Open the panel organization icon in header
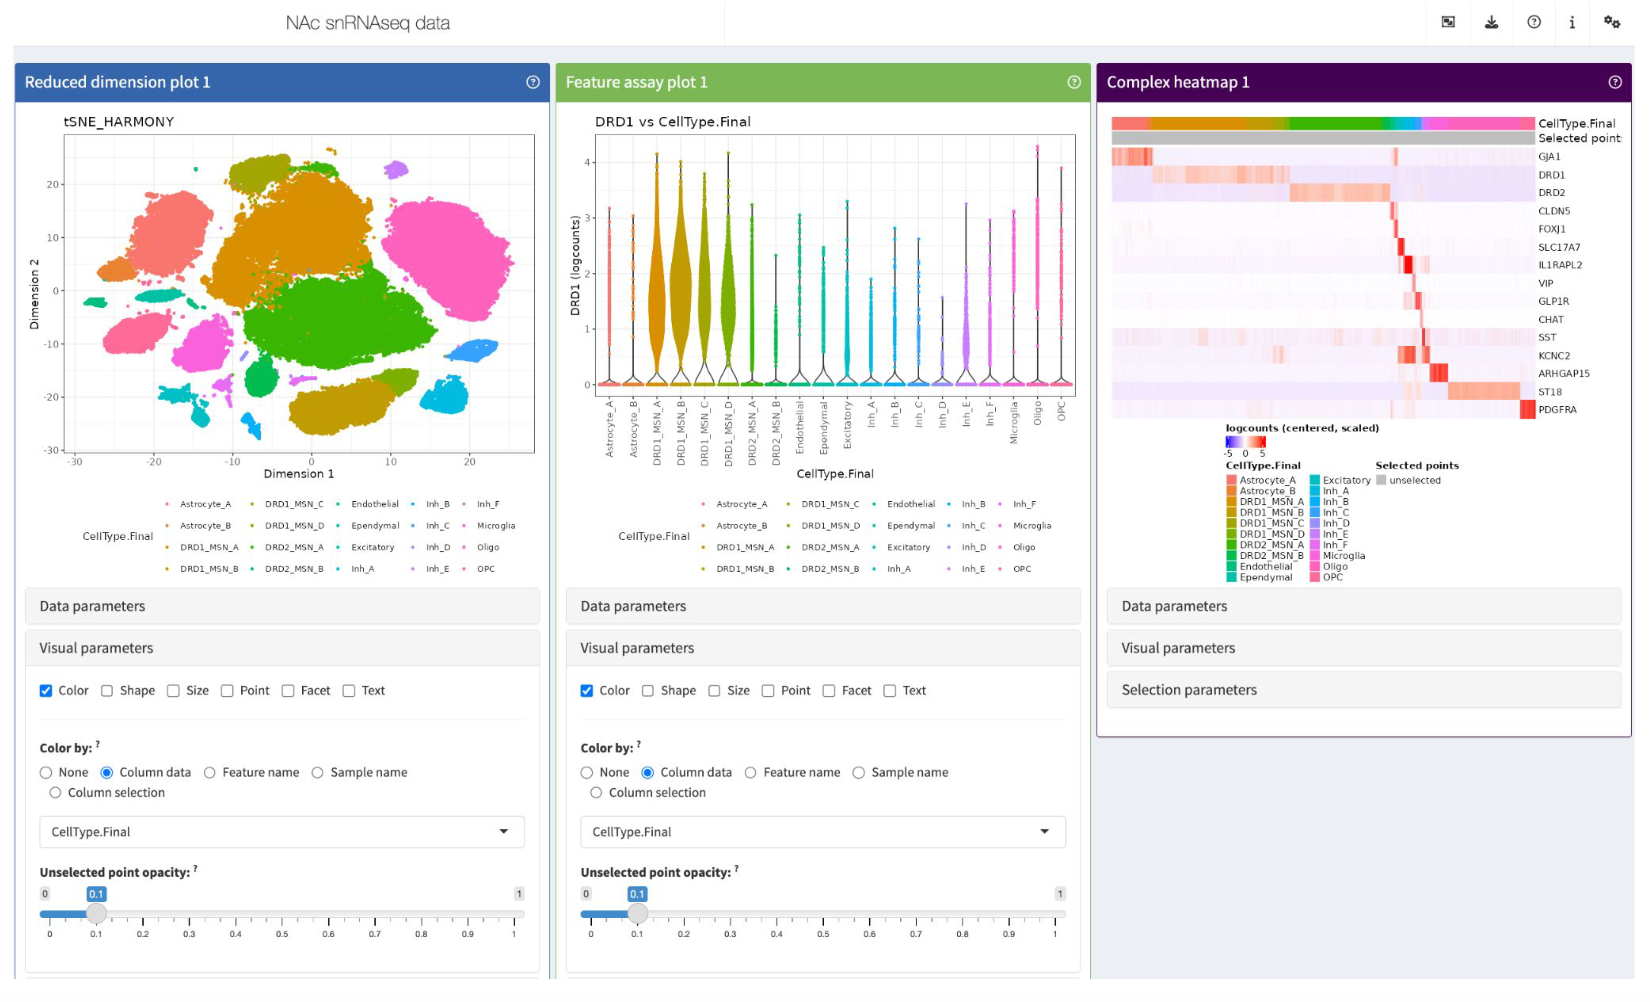The height and width of the screenshot is (1002, 1650). click(x=1448, y=22)
